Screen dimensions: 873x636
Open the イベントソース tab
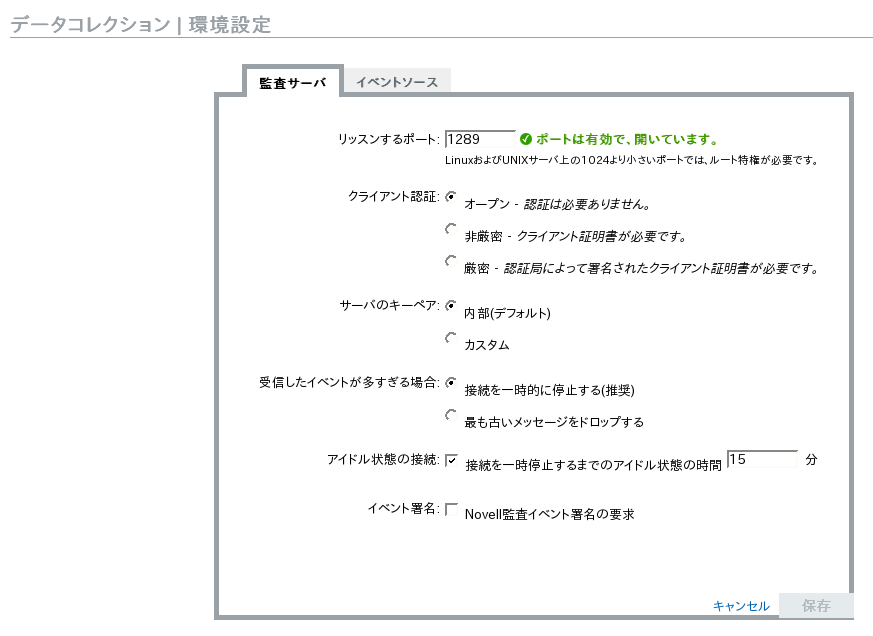(397, 82)
